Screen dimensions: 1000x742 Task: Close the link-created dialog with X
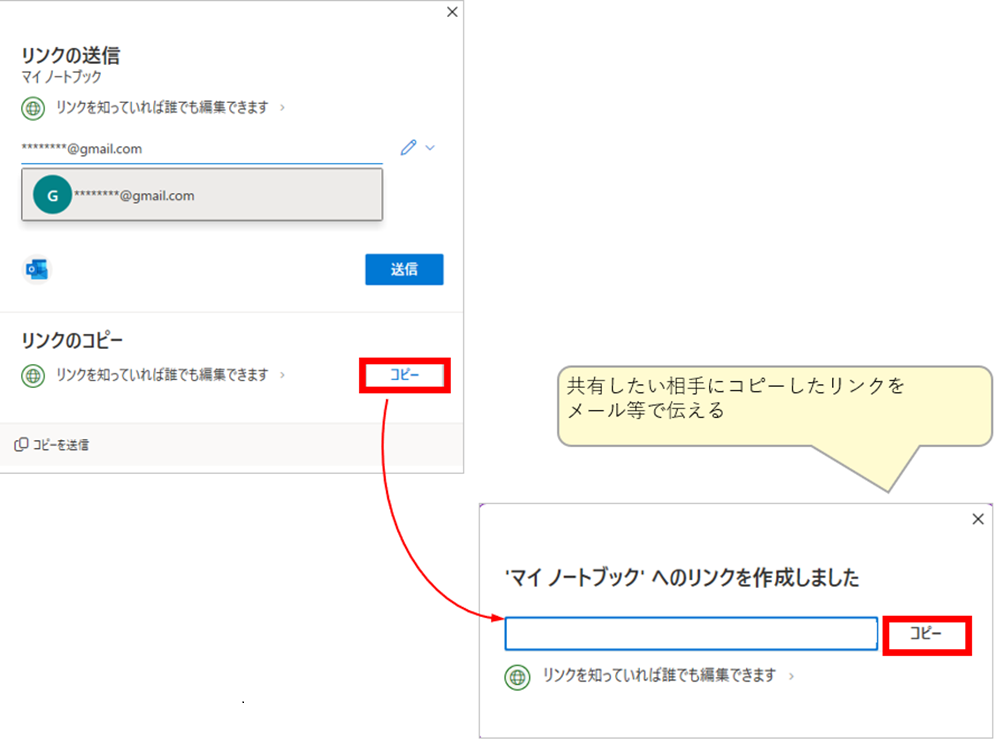978,519
